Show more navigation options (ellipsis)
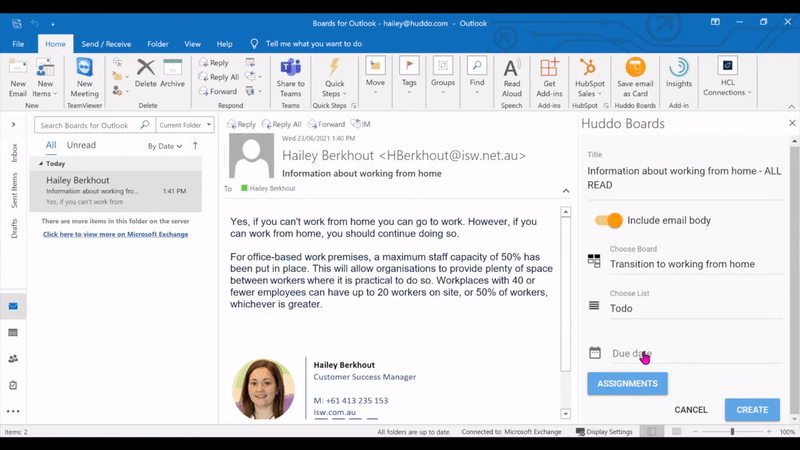Screen dimensions: 800x450 13,411
